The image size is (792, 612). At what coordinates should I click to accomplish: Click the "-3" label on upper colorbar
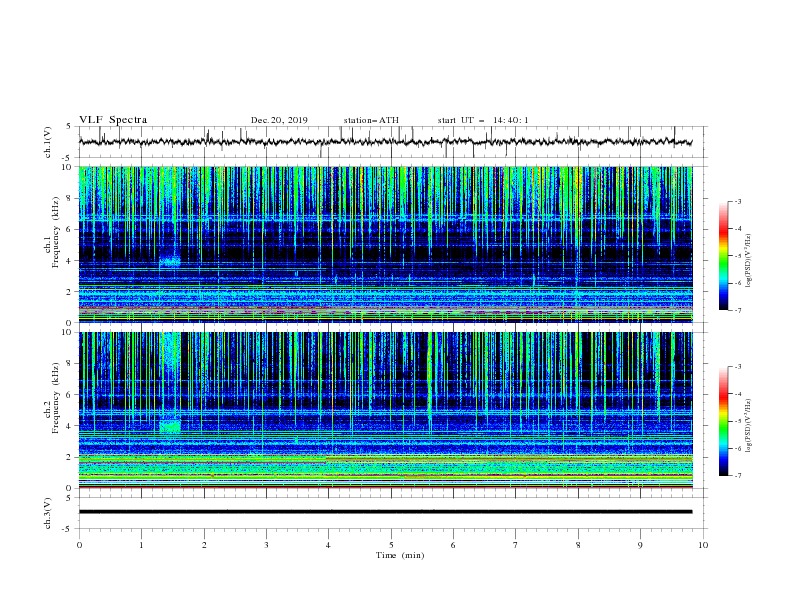click(738, 201)
